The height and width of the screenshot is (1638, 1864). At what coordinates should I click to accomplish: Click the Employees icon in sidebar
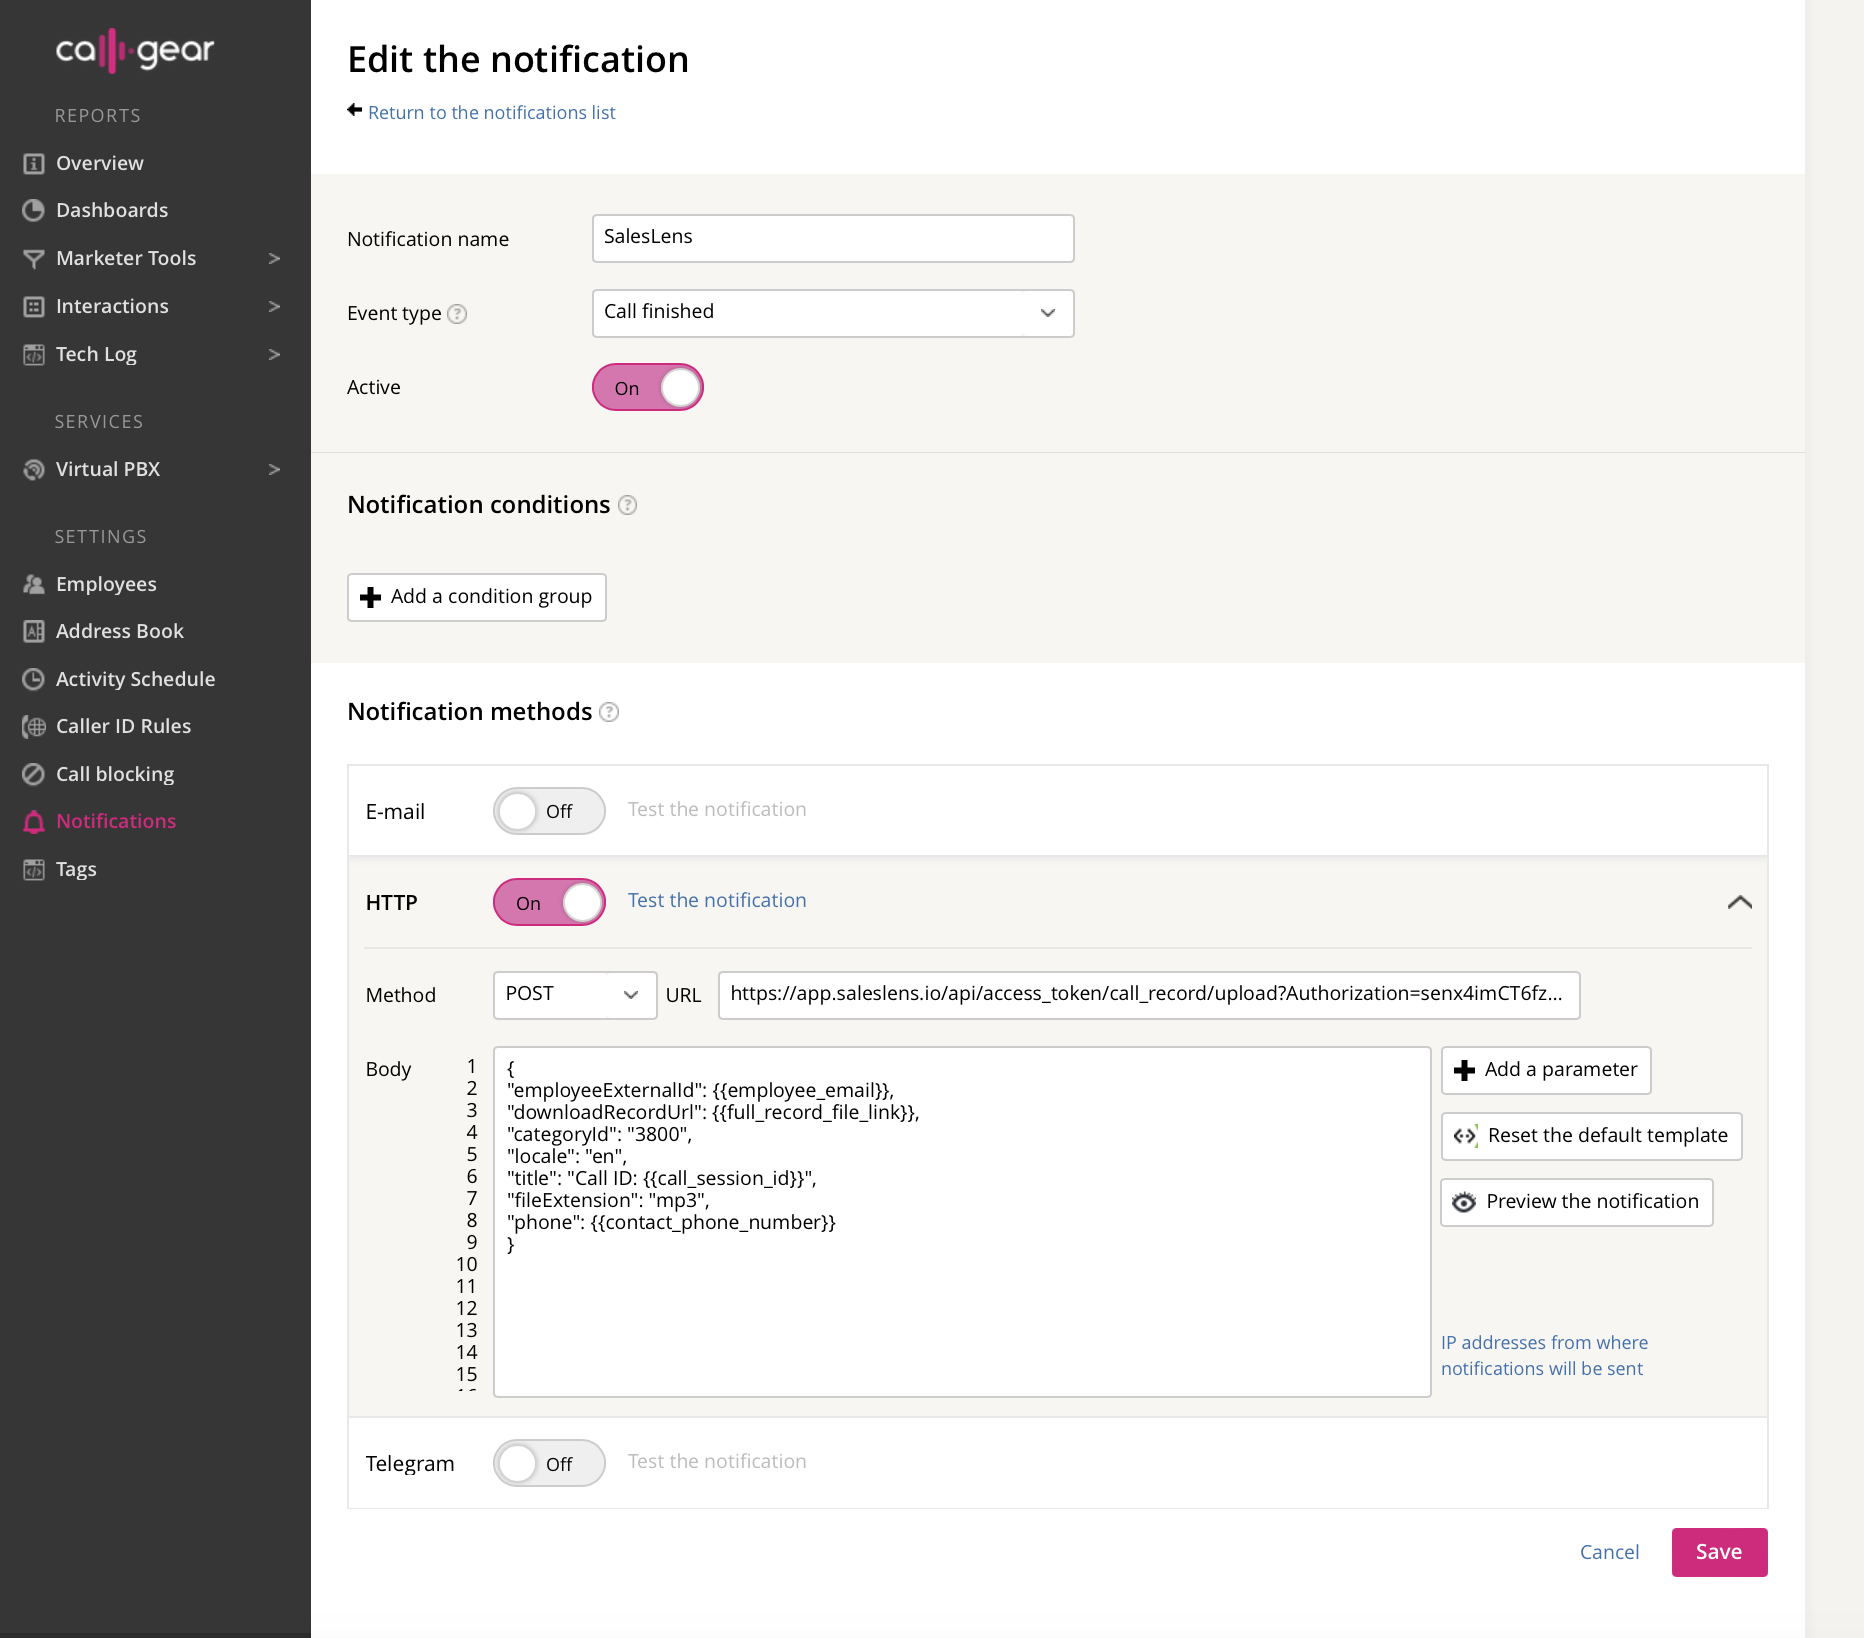coord(34,584)
